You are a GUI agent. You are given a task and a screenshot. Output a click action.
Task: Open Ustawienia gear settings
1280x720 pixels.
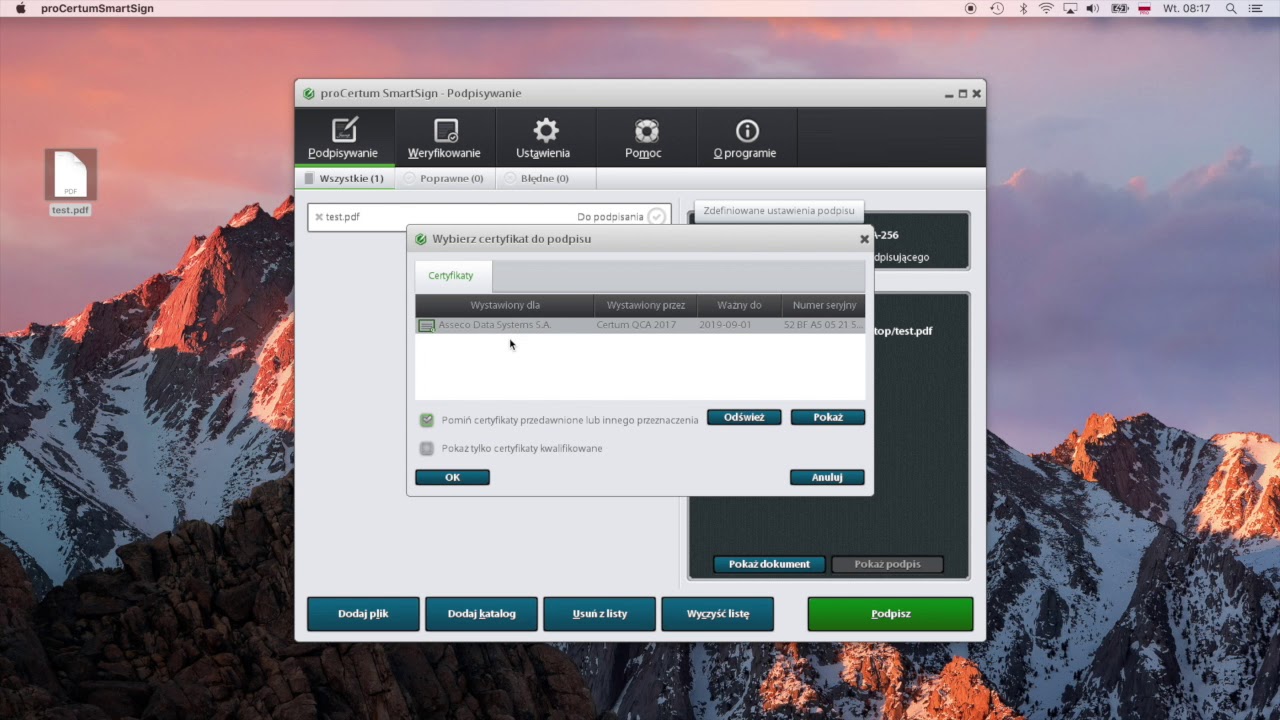544,137
